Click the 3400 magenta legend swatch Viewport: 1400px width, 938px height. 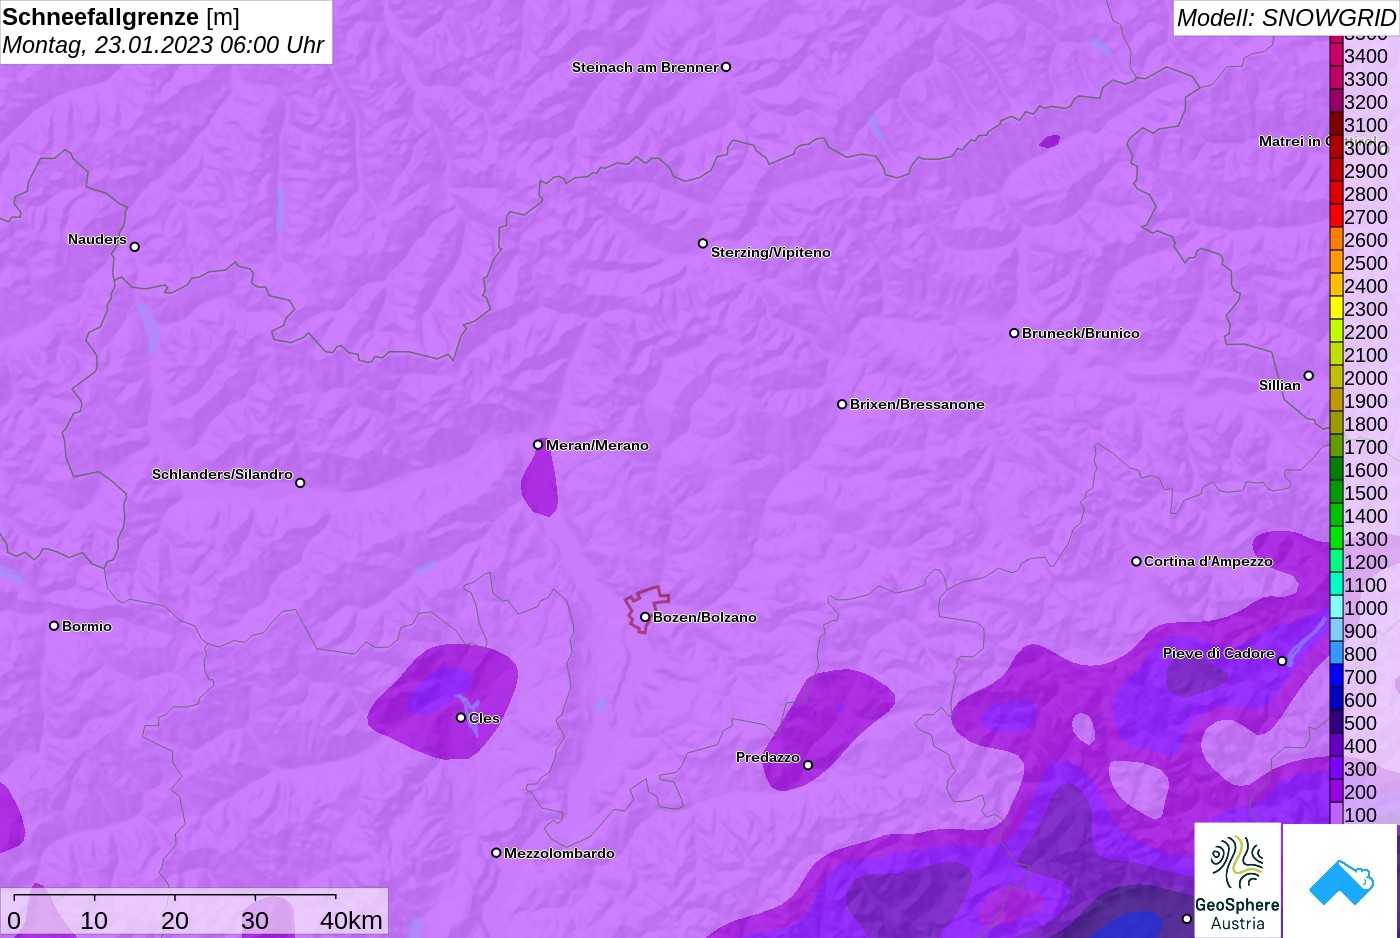click(1336, 56)
